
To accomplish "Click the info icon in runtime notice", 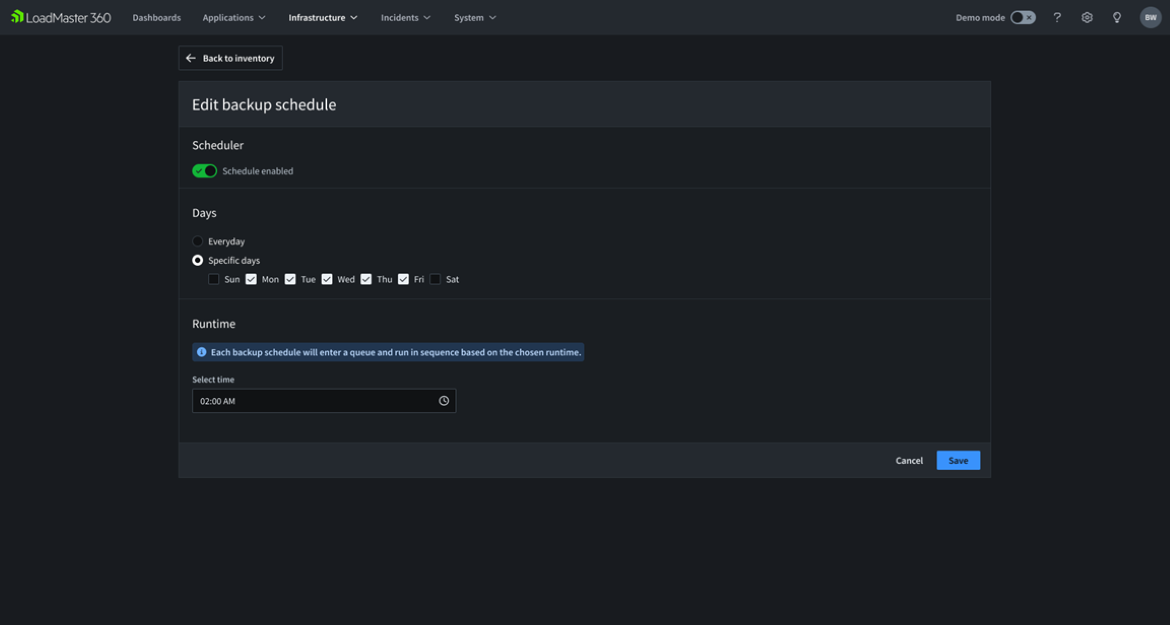I will tap(202, 352).
